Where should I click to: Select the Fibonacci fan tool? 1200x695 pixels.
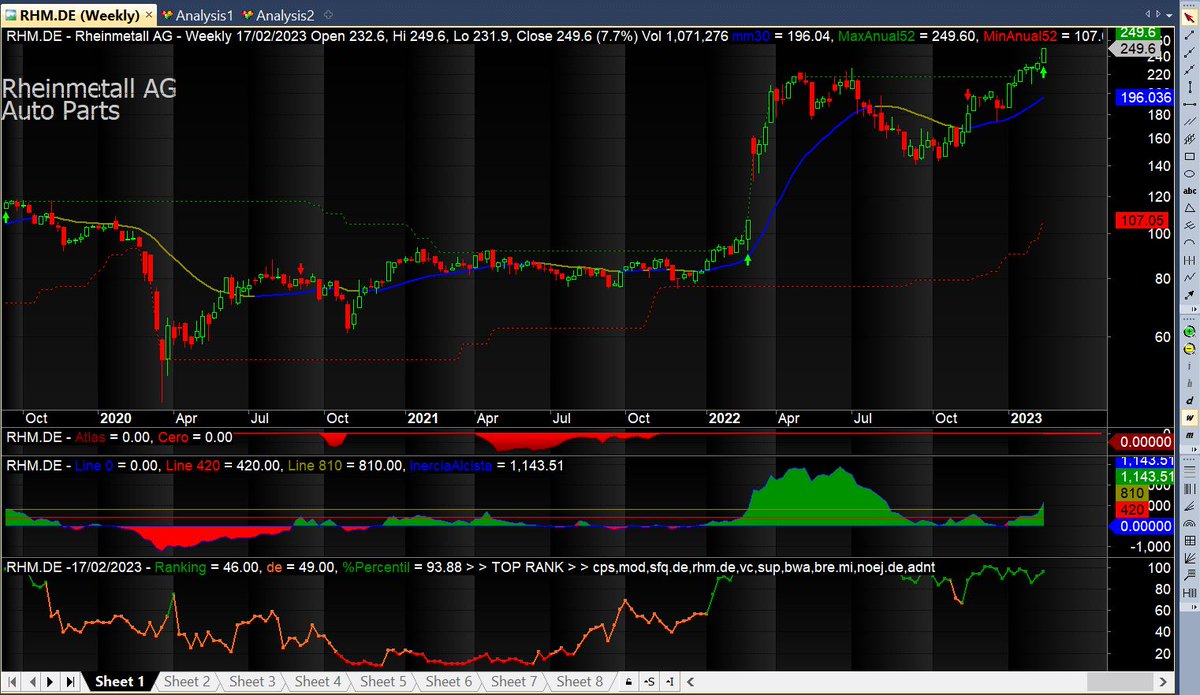pyautogui.click(x=1190, y=507)
